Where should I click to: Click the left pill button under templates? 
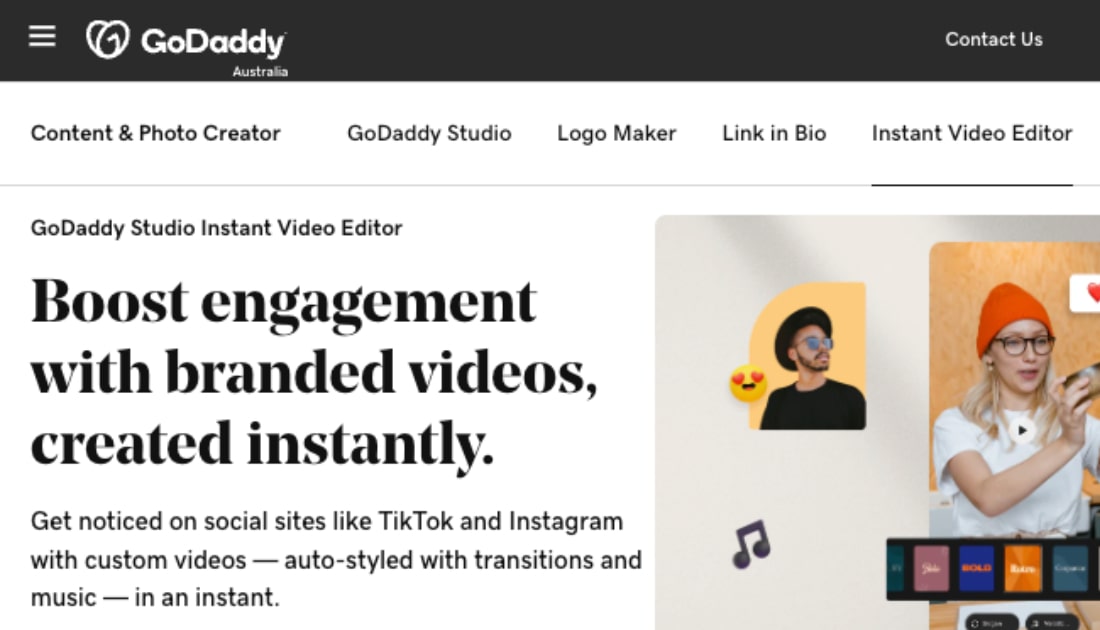point(993,623)
